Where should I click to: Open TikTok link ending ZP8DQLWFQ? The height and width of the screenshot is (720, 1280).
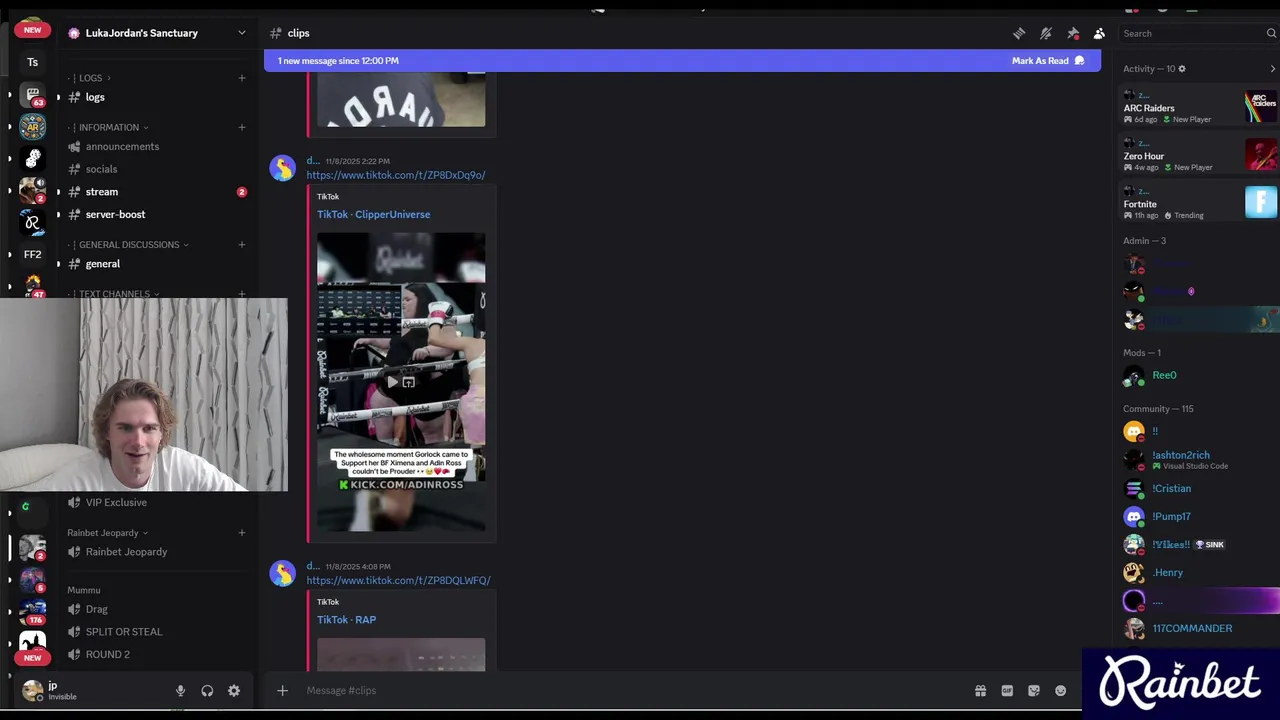[398, 580]
